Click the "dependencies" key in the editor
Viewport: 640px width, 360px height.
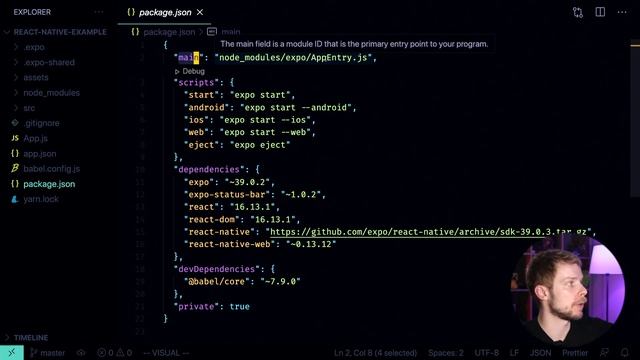click(x=209, y=170)
